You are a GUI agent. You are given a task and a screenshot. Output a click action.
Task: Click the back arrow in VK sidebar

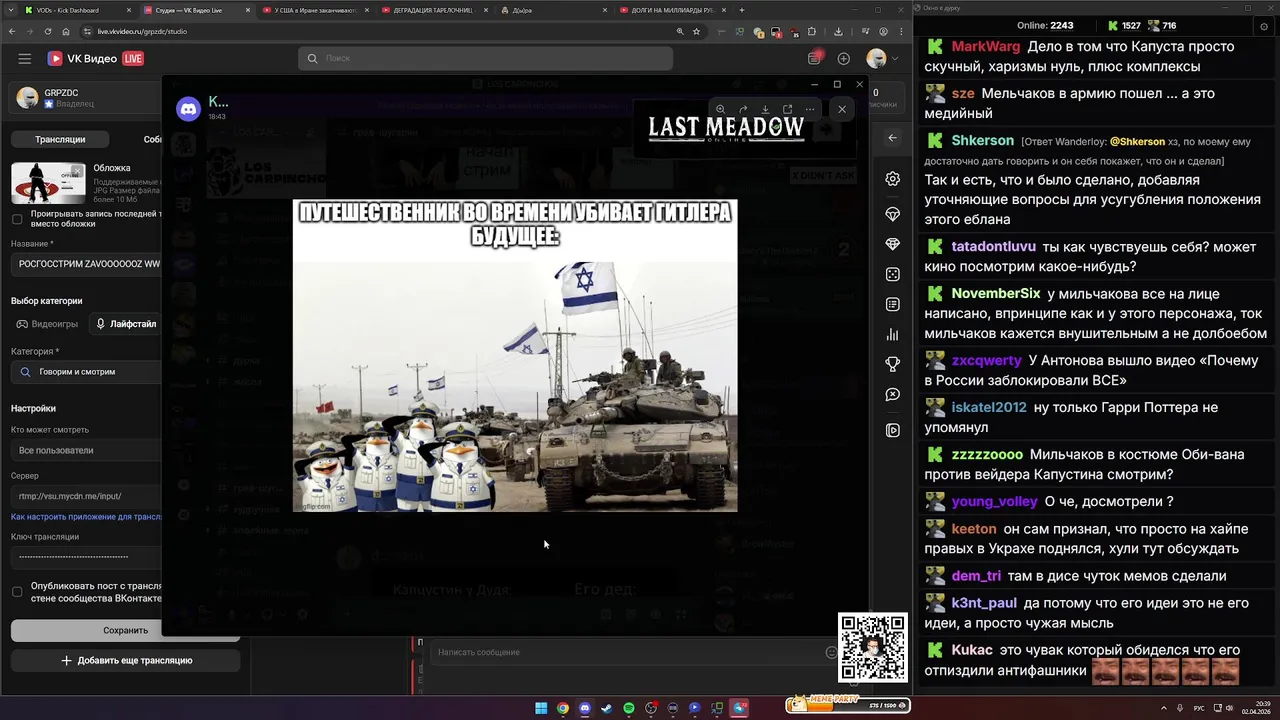893,138
